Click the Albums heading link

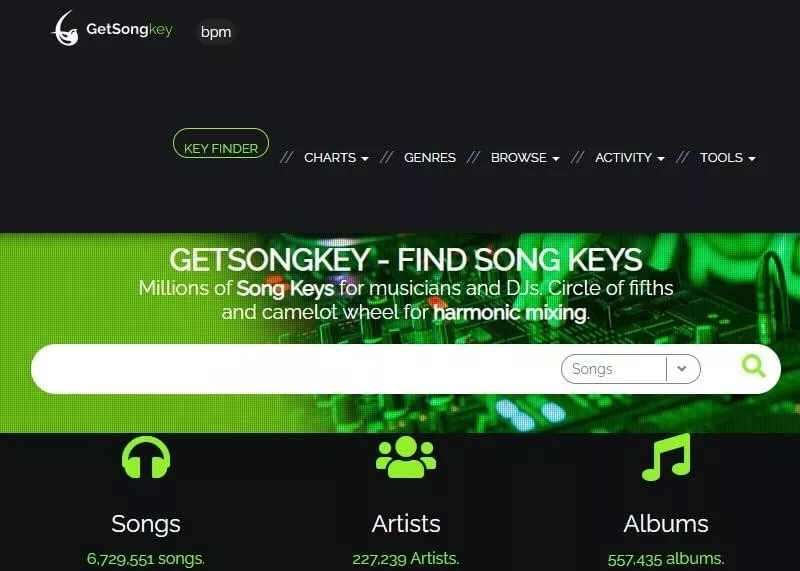click(666, 524)
